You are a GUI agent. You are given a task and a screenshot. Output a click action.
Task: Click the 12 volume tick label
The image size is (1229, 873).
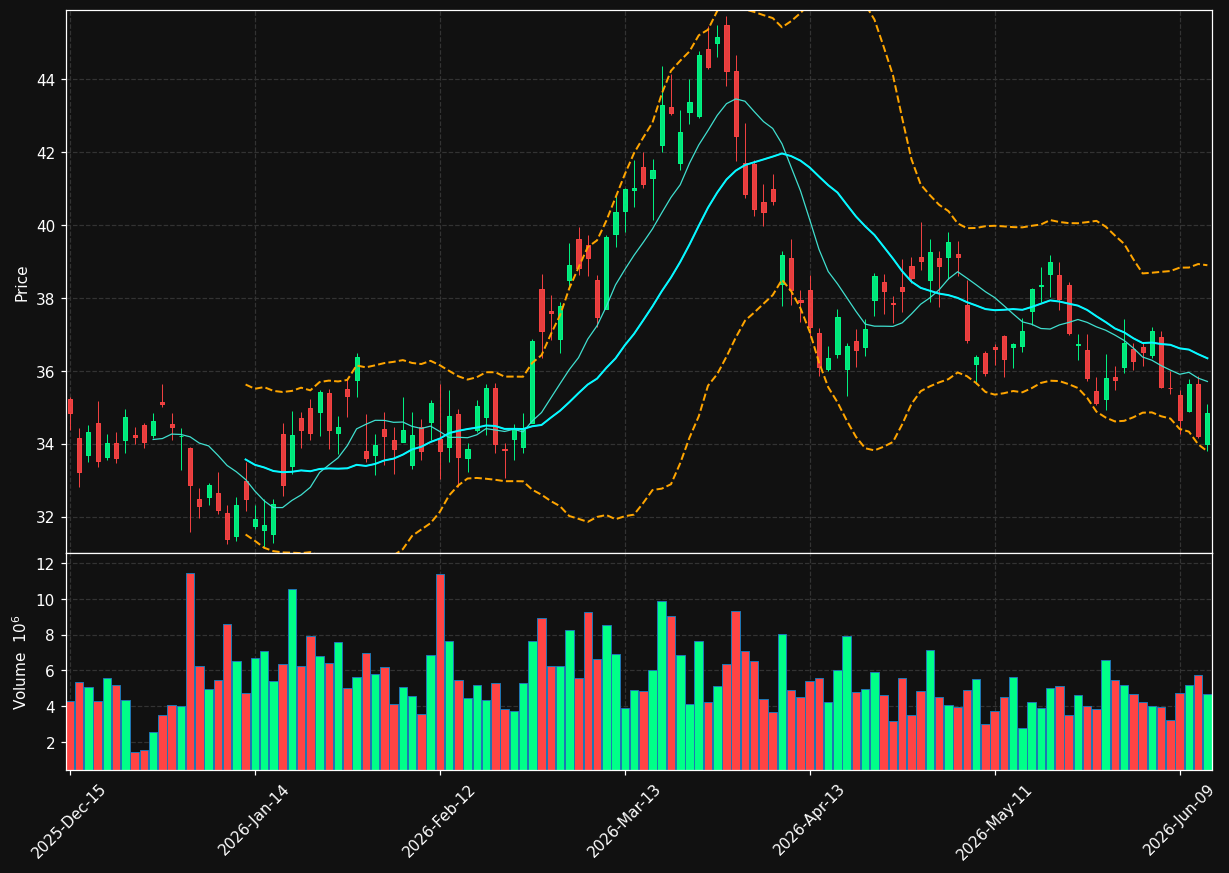point(48,564)
